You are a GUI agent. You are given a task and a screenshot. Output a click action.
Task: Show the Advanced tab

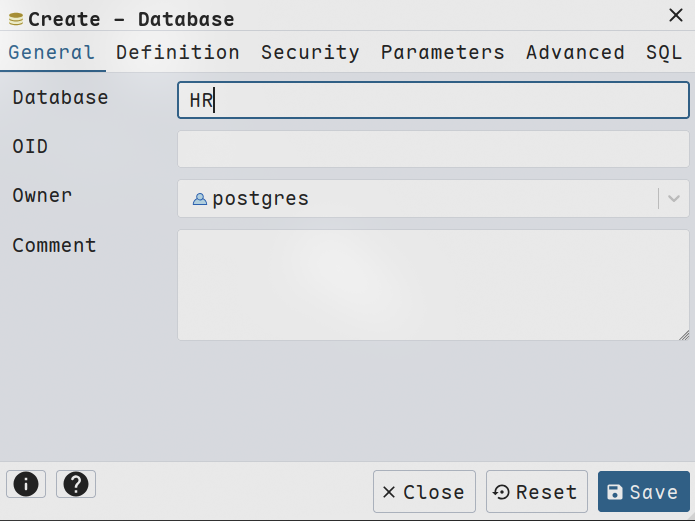pyautogui.click(x=575, y=53)
